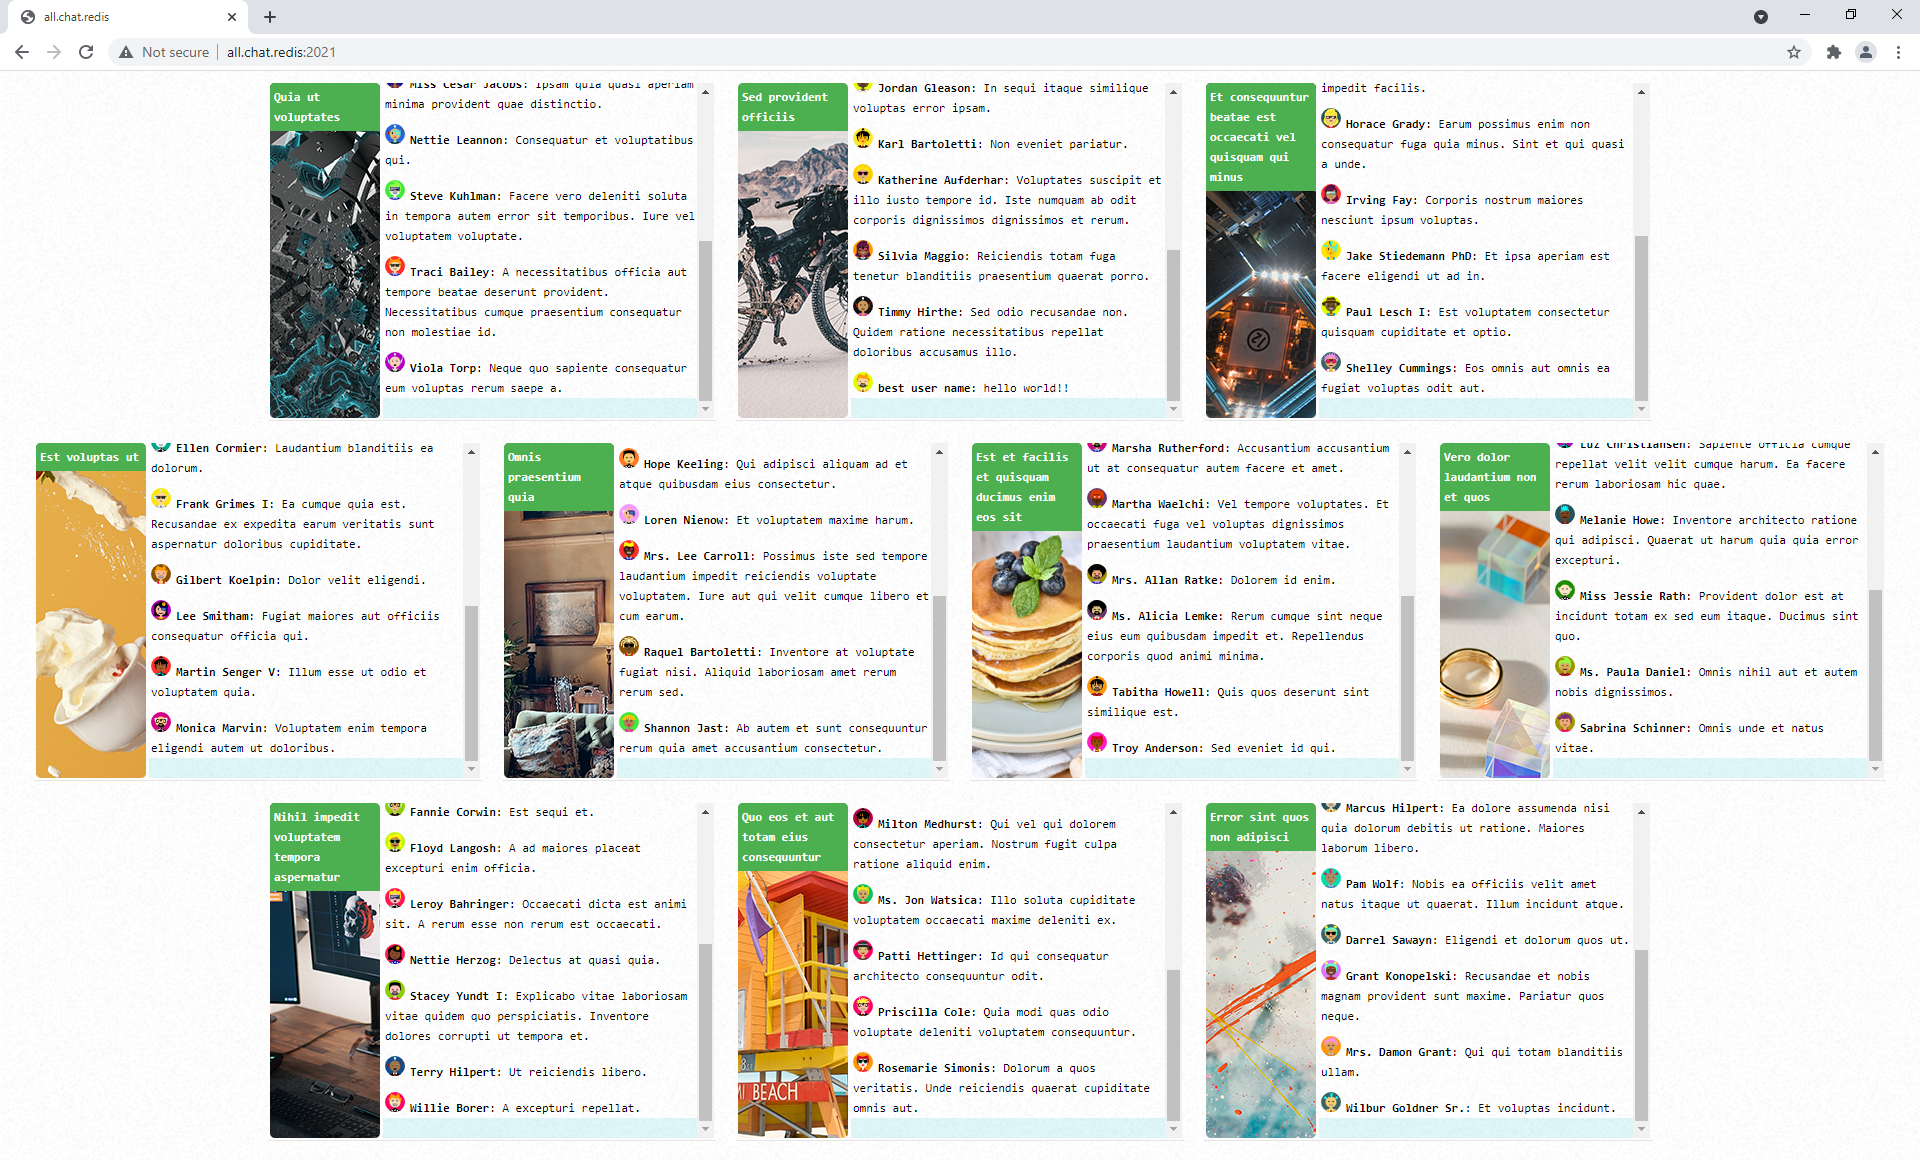The height and width of the screenshot is (1160, 1920).
Task: Click the Not secure site info button
Action: click(165, 52)
